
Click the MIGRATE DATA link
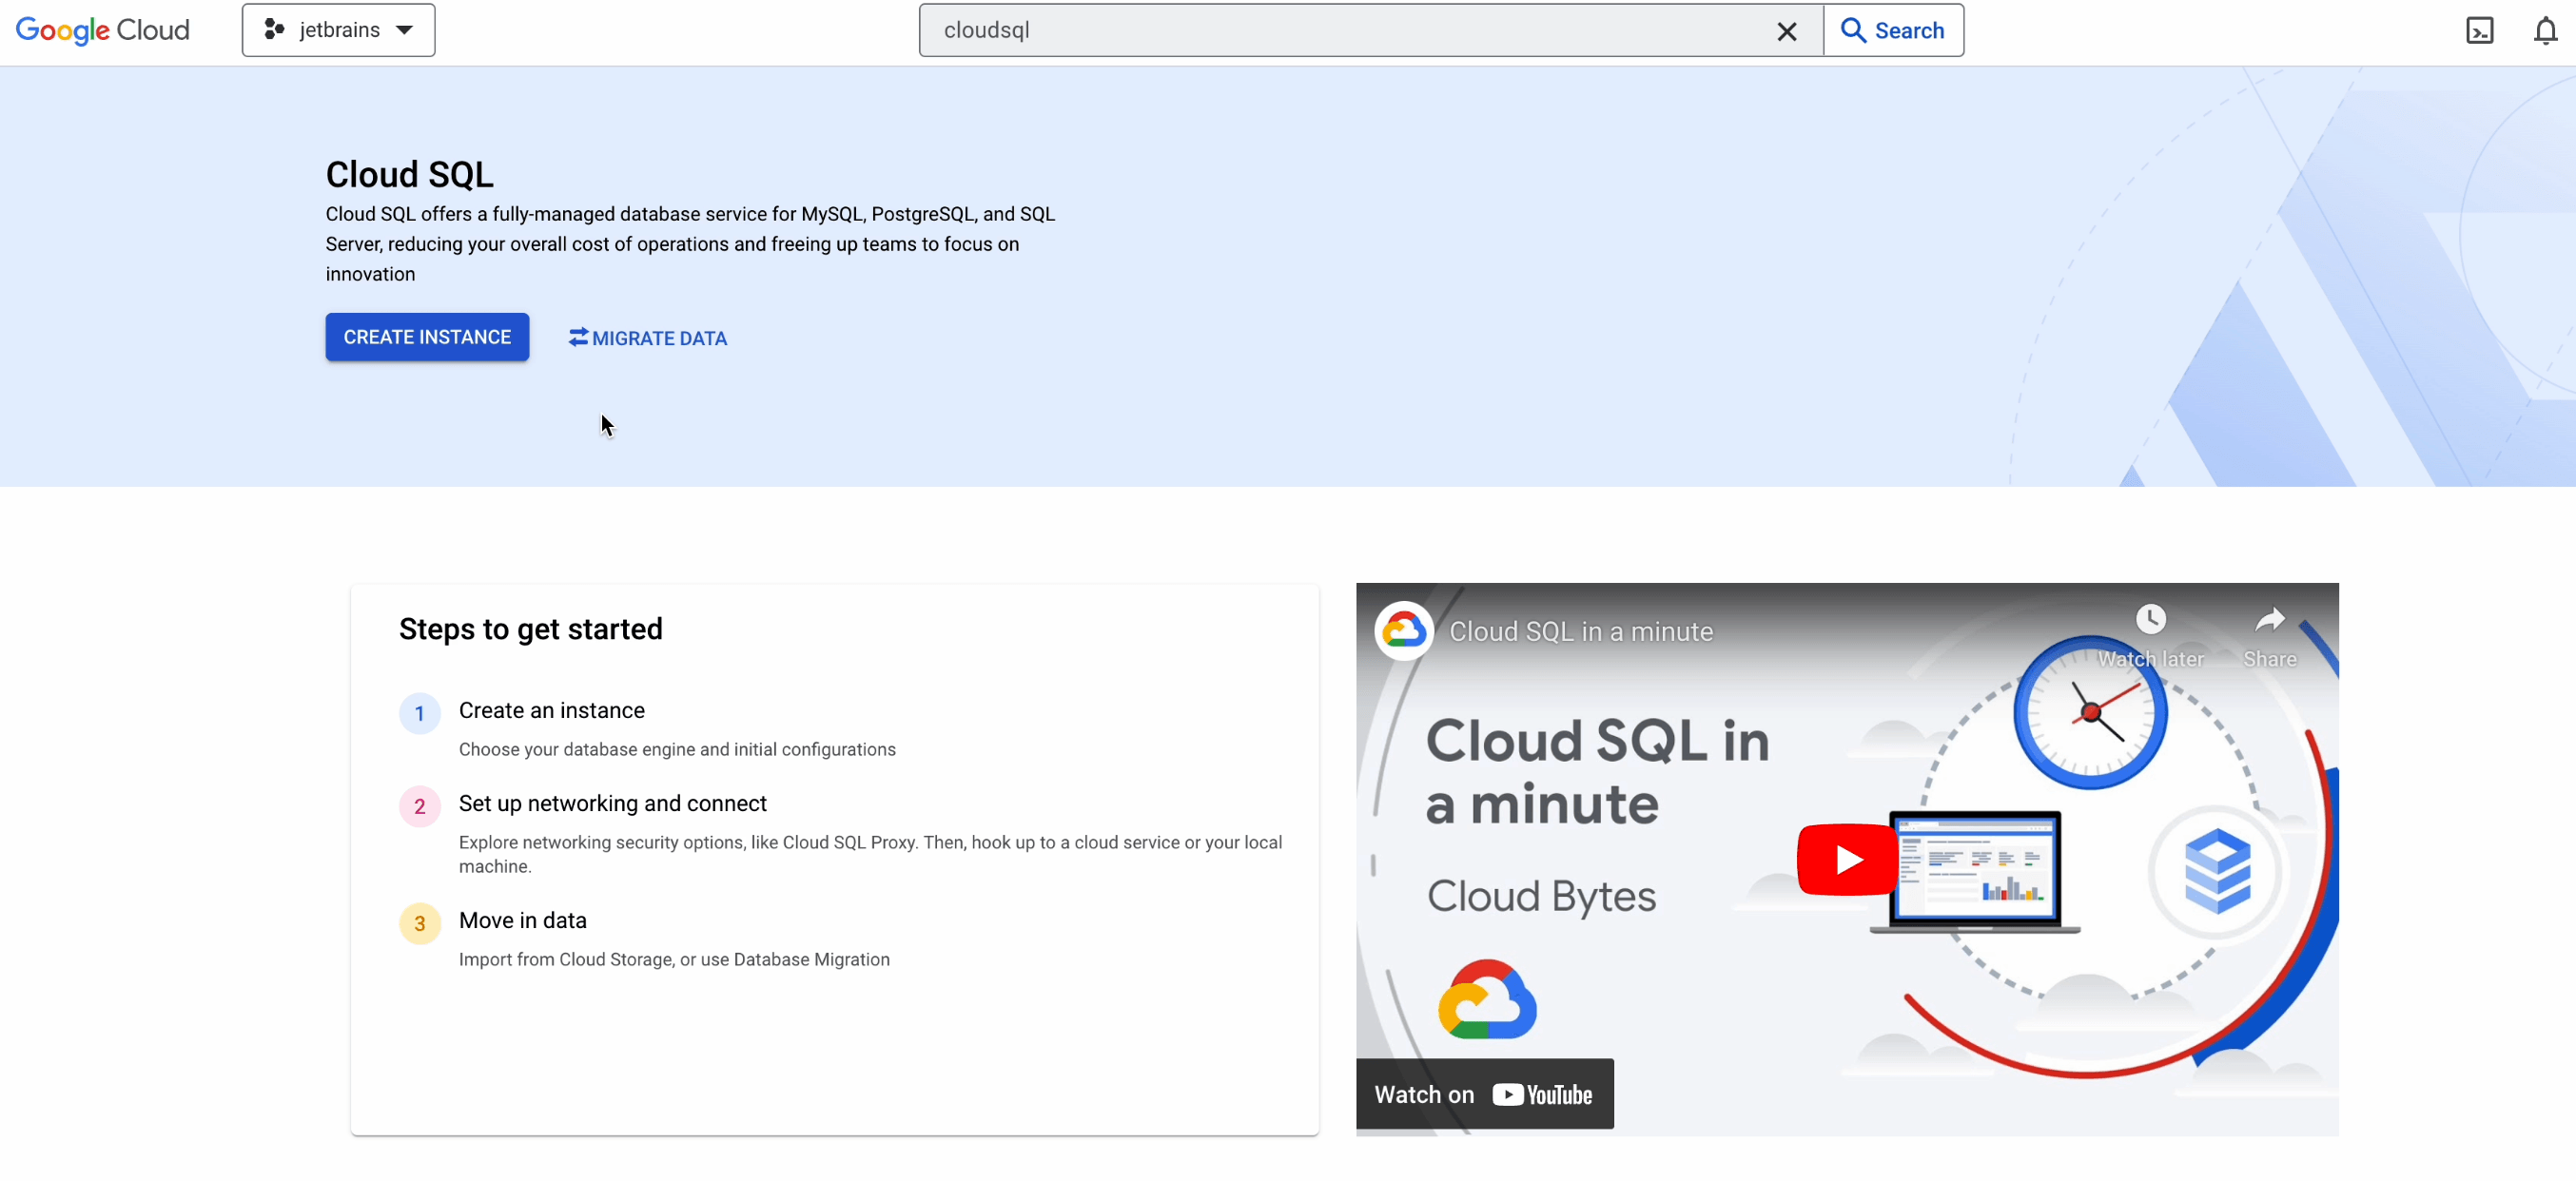coord(648,338)
